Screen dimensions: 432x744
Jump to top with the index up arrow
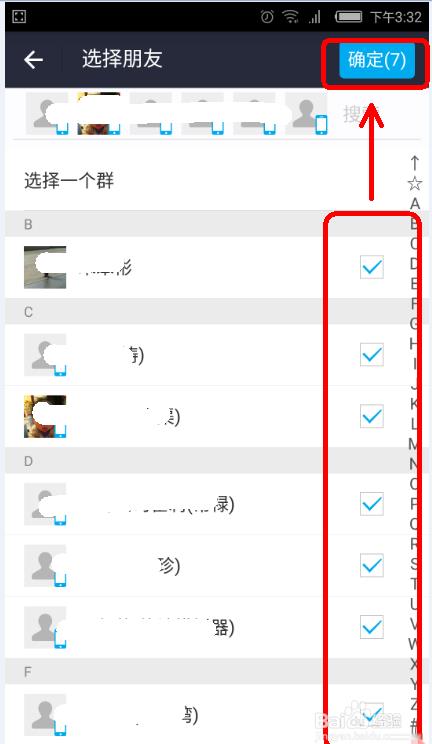(414, 163)
